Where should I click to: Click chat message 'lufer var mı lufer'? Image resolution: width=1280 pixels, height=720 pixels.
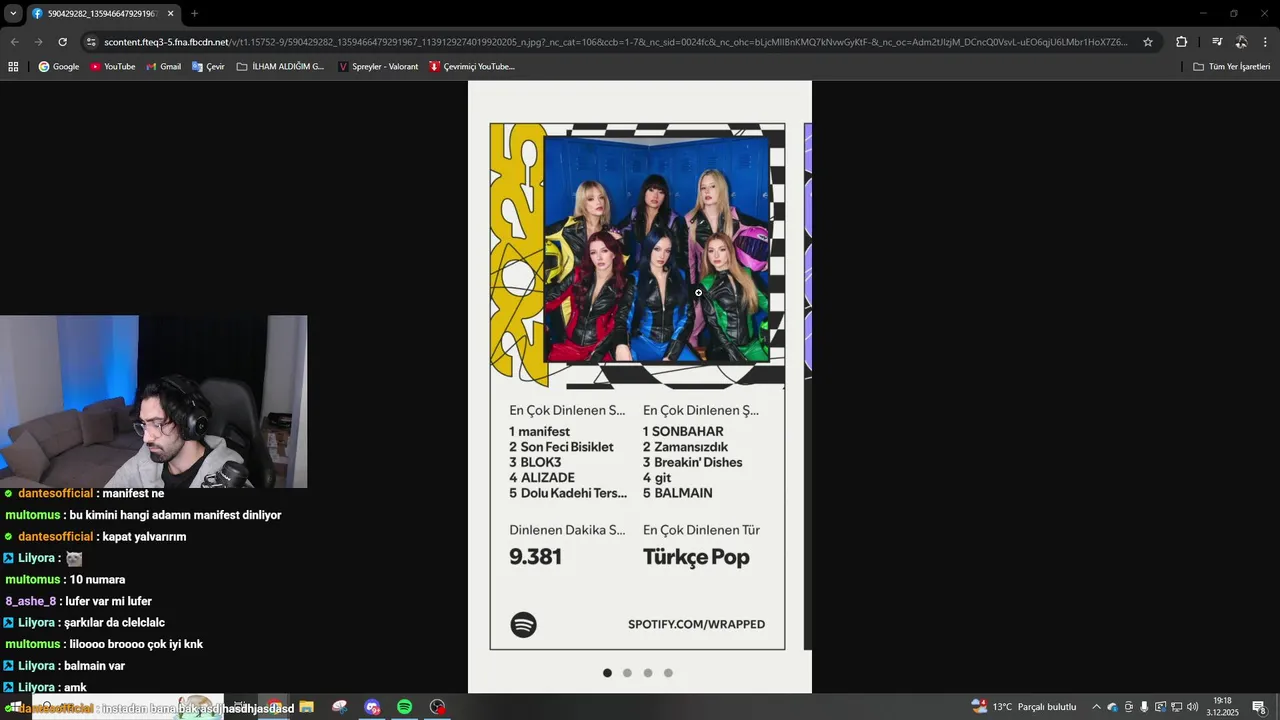coord(108,601)
